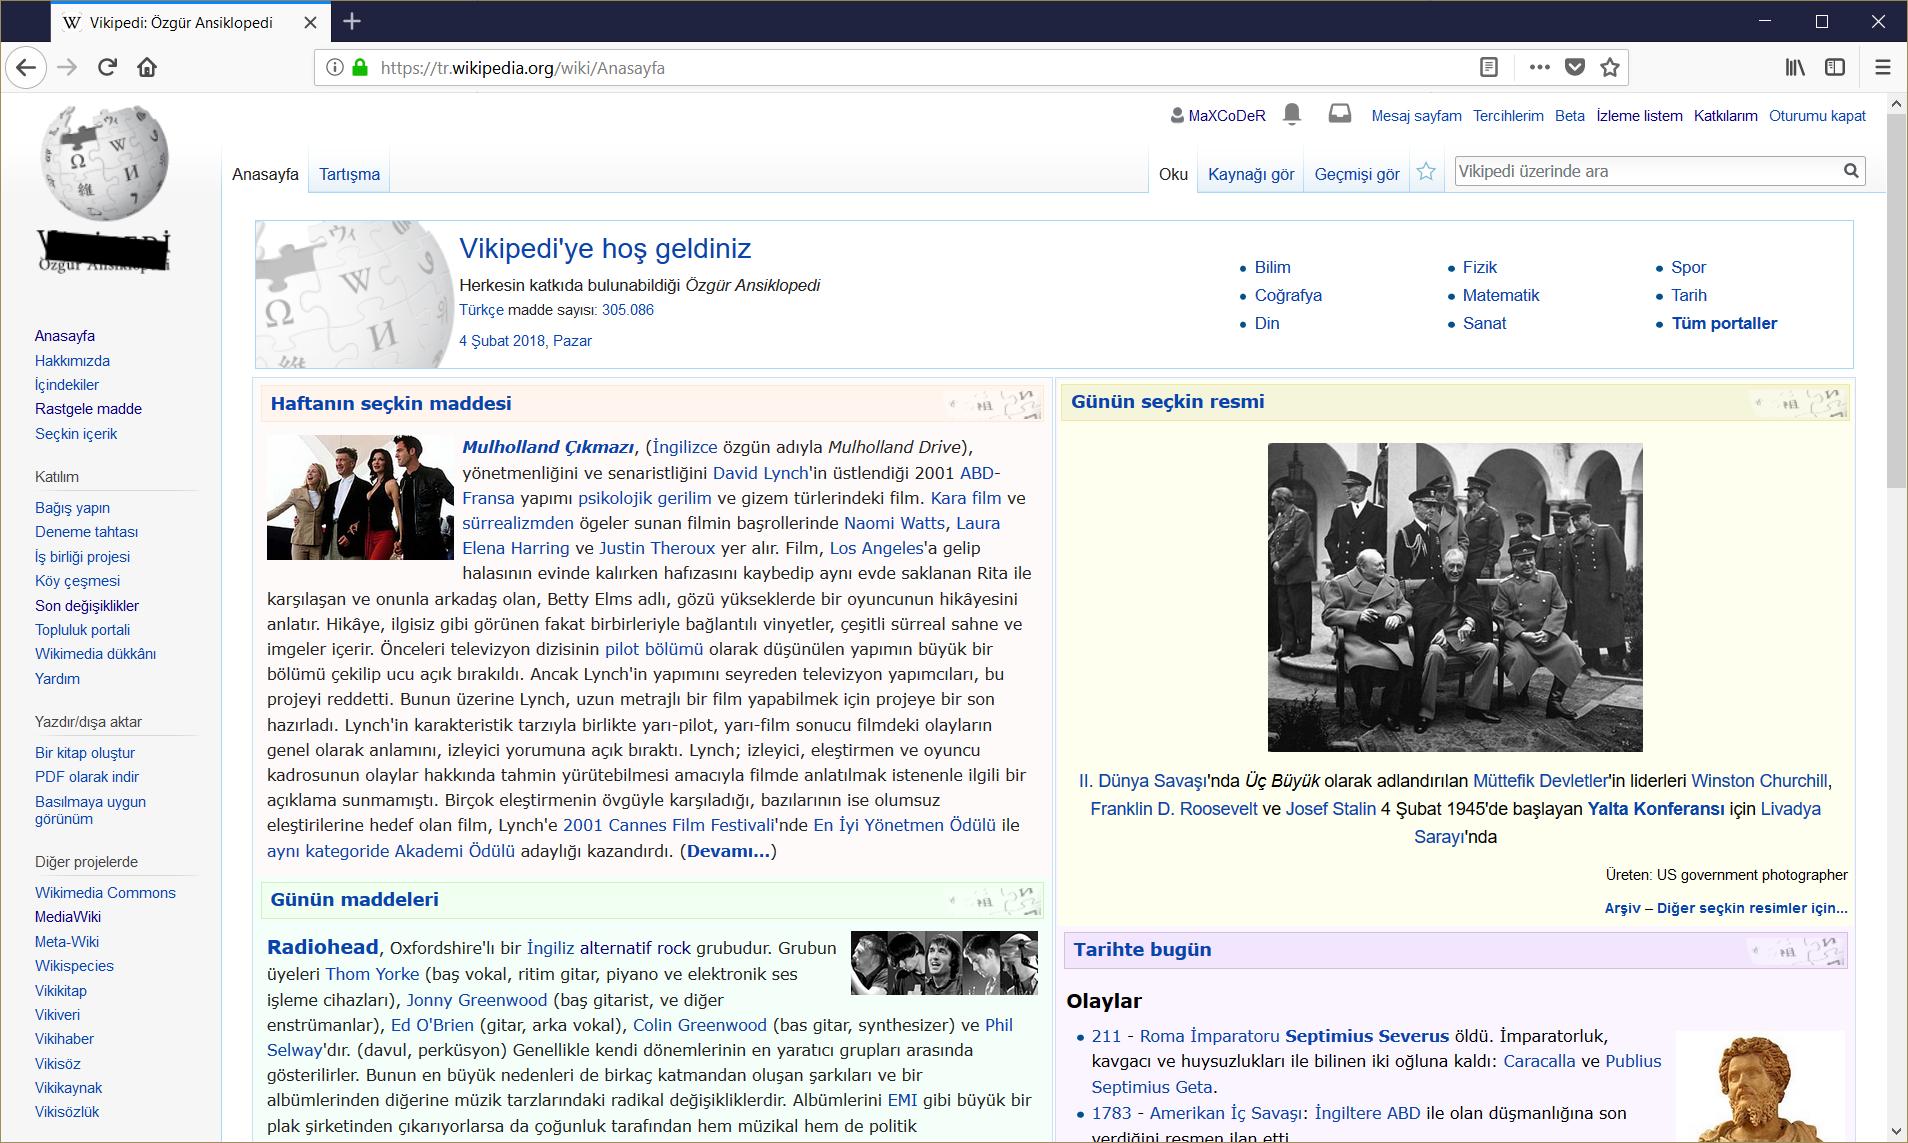Open the Firefox hamburger menu
1908x1143 pixels.
1883,67
